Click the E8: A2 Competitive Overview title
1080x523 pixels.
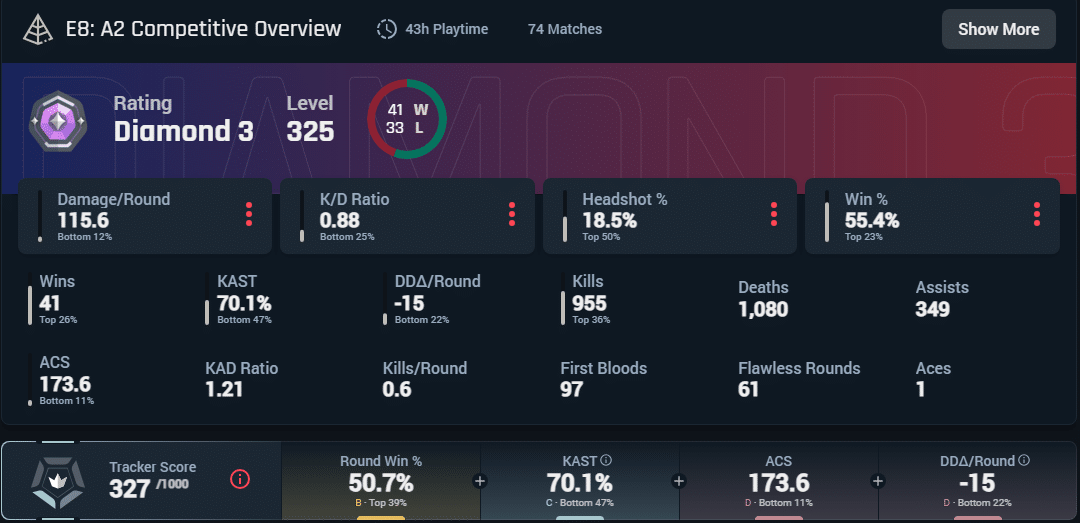pyautogui.click(x=203, y=29)
